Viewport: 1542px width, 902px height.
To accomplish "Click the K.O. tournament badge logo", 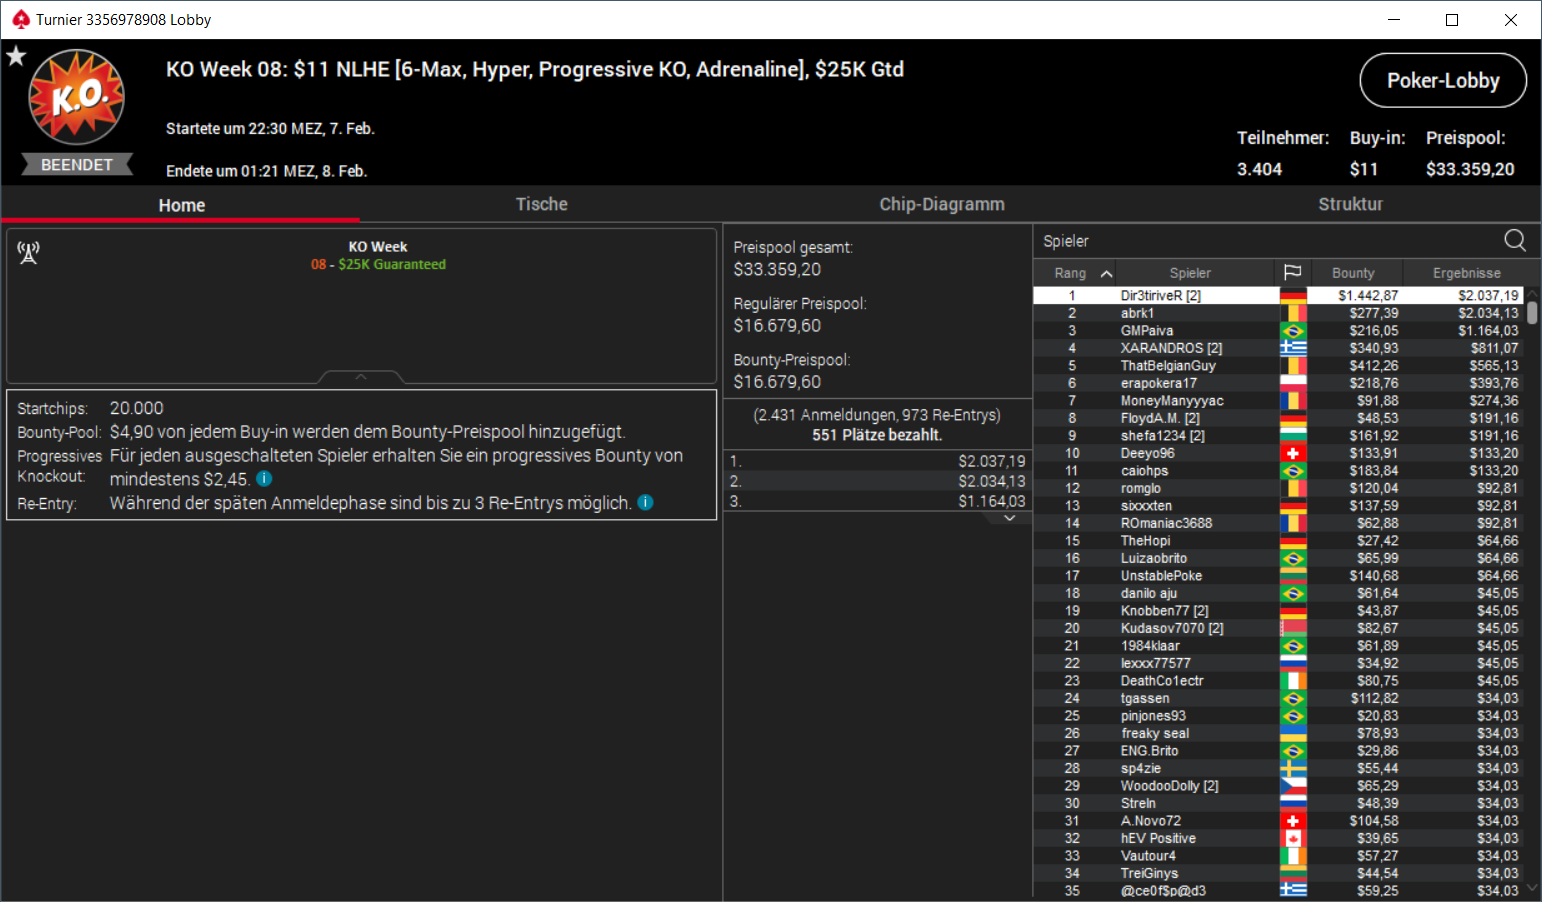I will pyautogui.click(x=77, y=97).
